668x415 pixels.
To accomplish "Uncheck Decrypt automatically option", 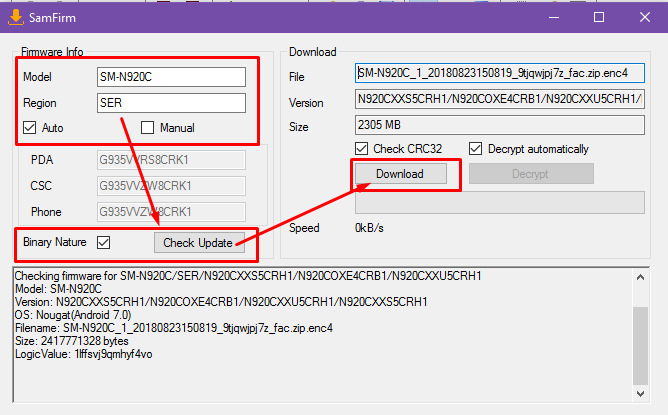I will pos(476,149).
